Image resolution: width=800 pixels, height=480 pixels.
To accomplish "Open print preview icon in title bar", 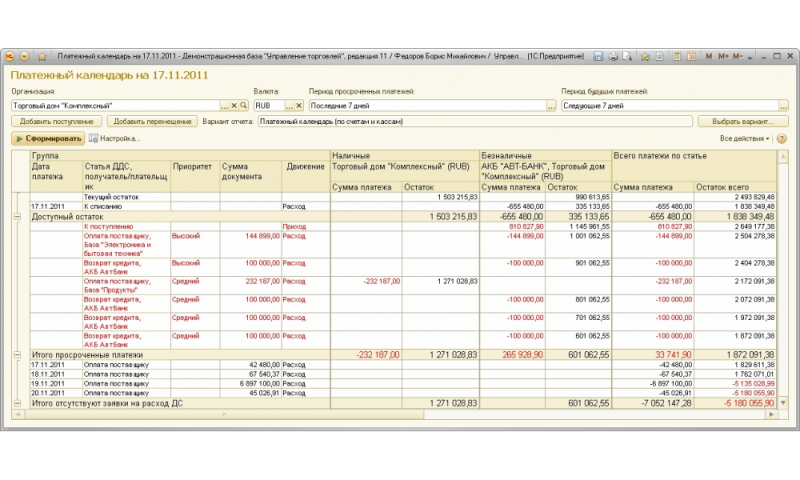I will click(628, 57).
